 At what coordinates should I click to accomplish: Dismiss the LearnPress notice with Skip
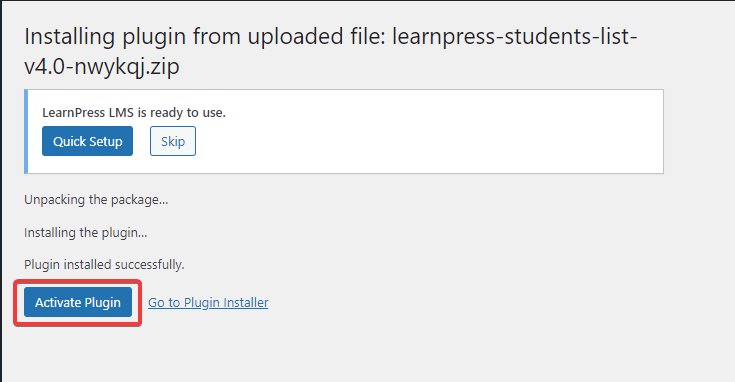coord(173,141)
